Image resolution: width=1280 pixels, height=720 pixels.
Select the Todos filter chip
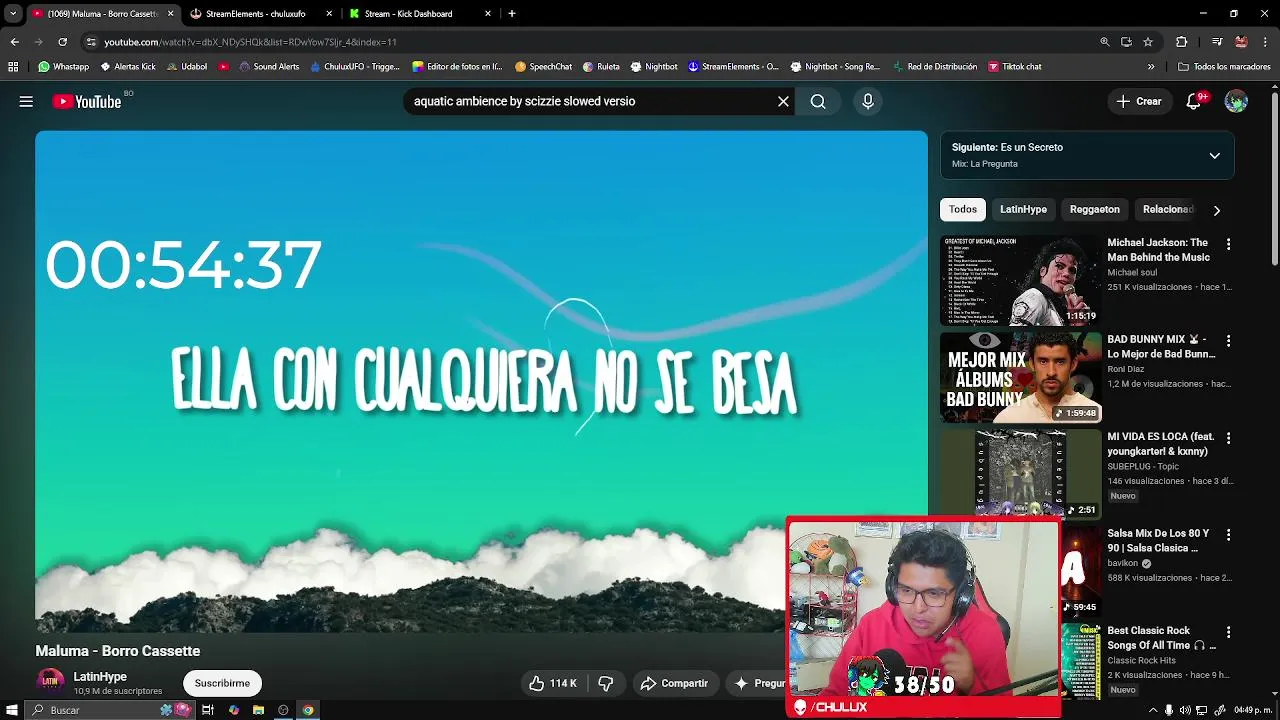pos(963,209)
